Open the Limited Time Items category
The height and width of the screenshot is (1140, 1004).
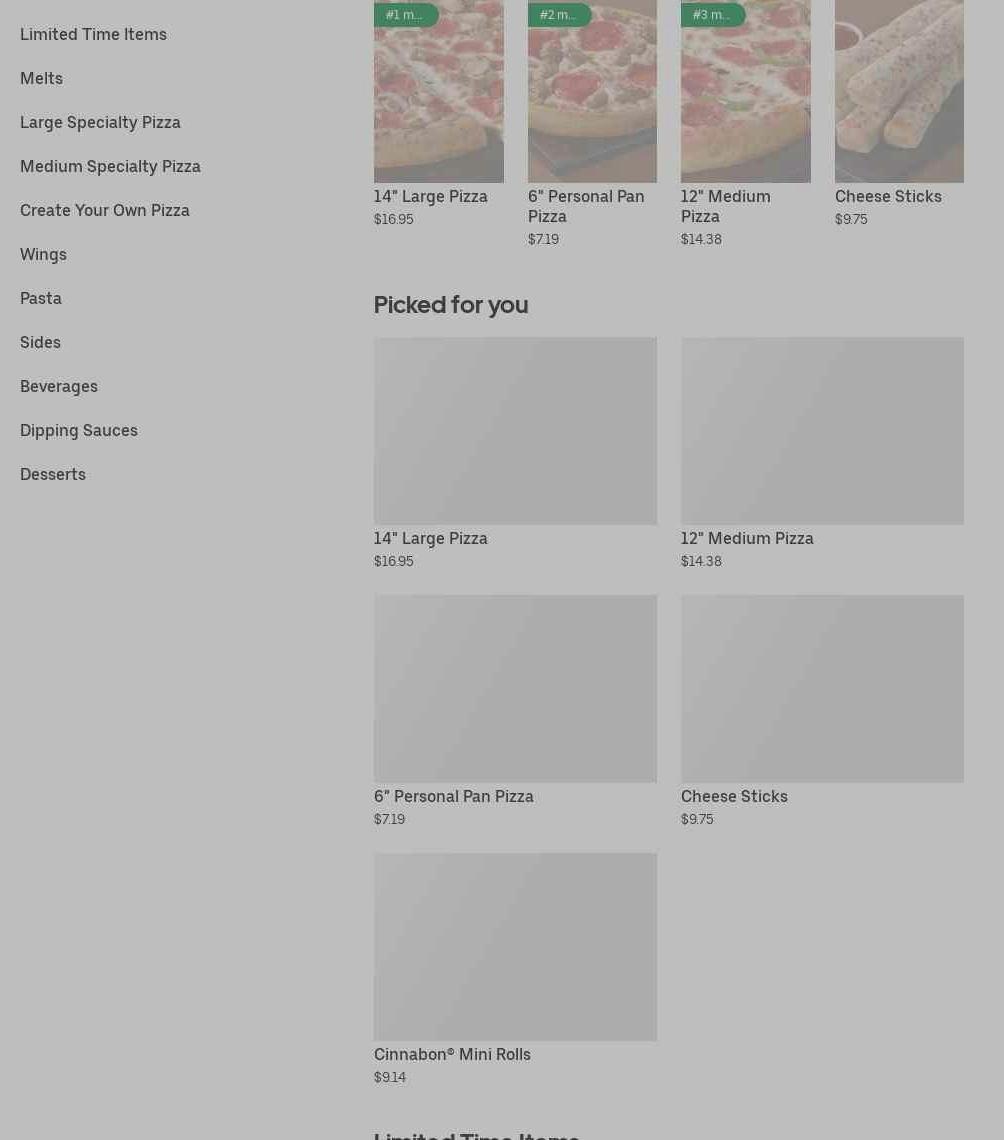(x=93, y=34)
